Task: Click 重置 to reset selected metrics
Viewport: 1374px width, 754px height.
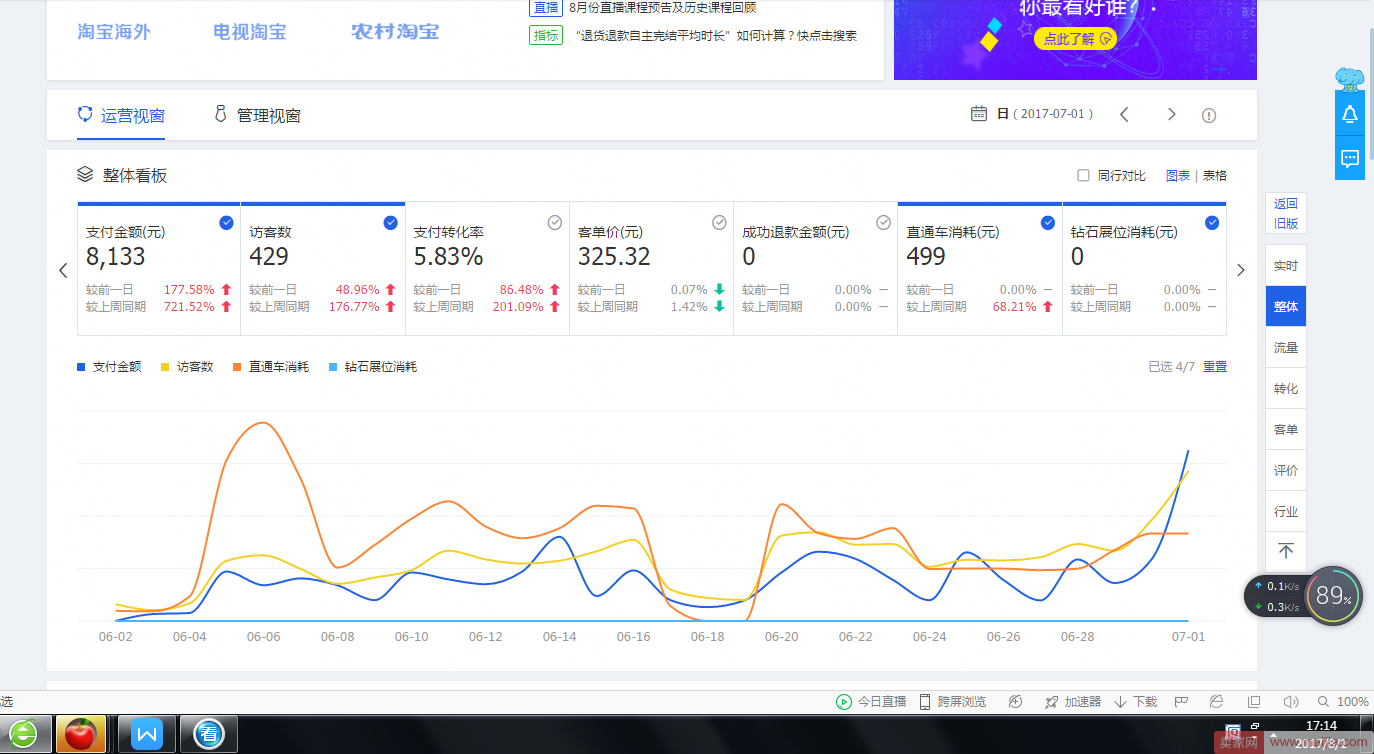Action: pos(1215,367)
